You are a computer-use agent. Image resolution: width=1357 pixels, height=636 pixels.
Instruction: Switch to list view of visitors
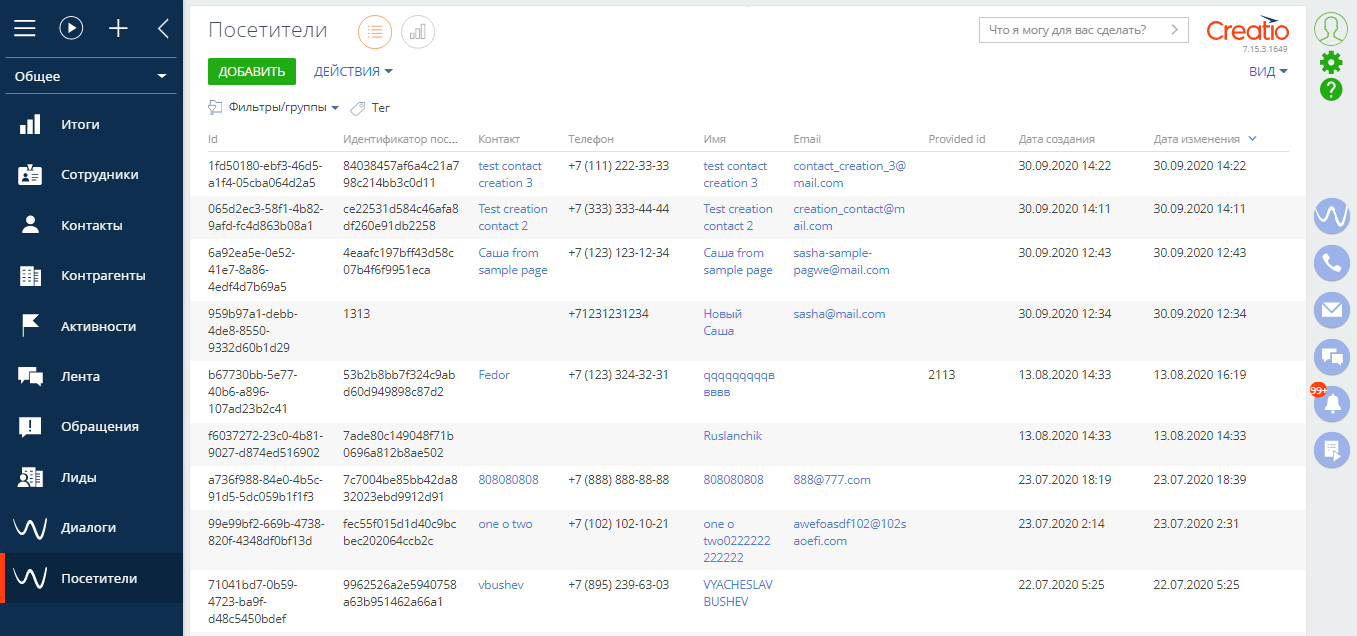pos(375,32)
